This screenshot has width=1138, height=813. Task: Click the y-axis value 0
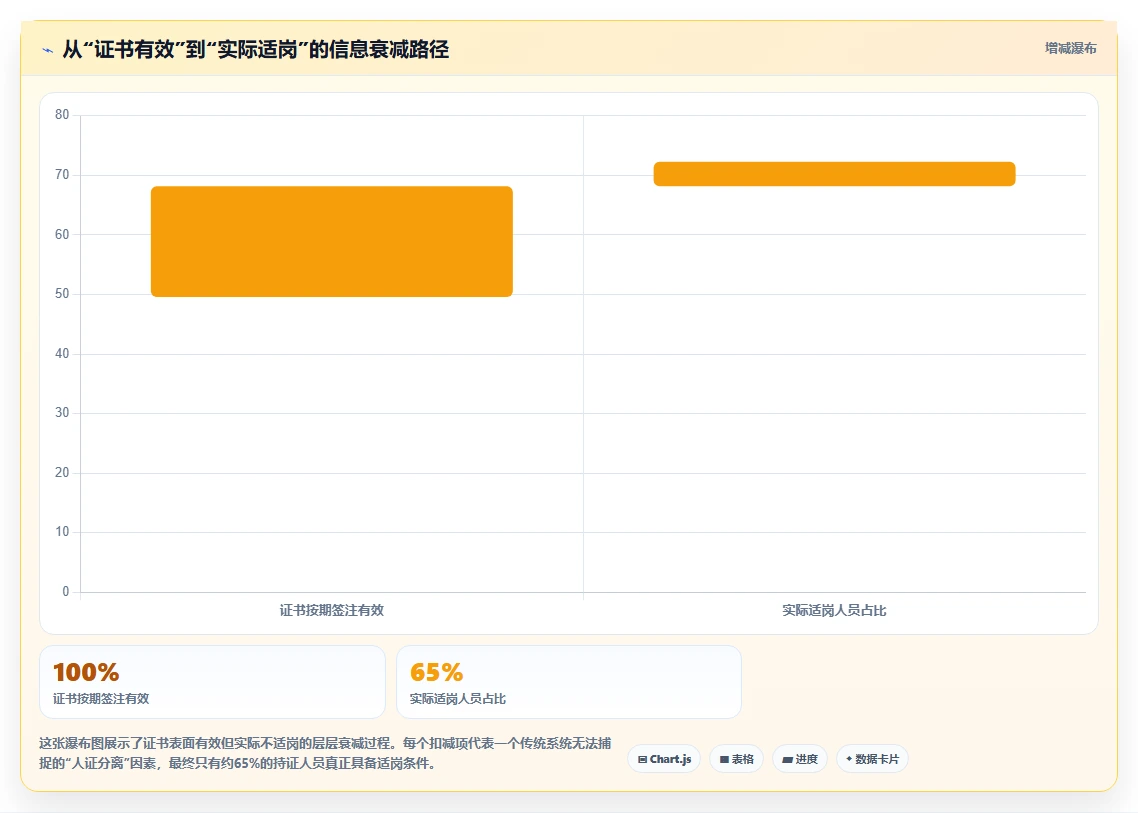point(66,592)
